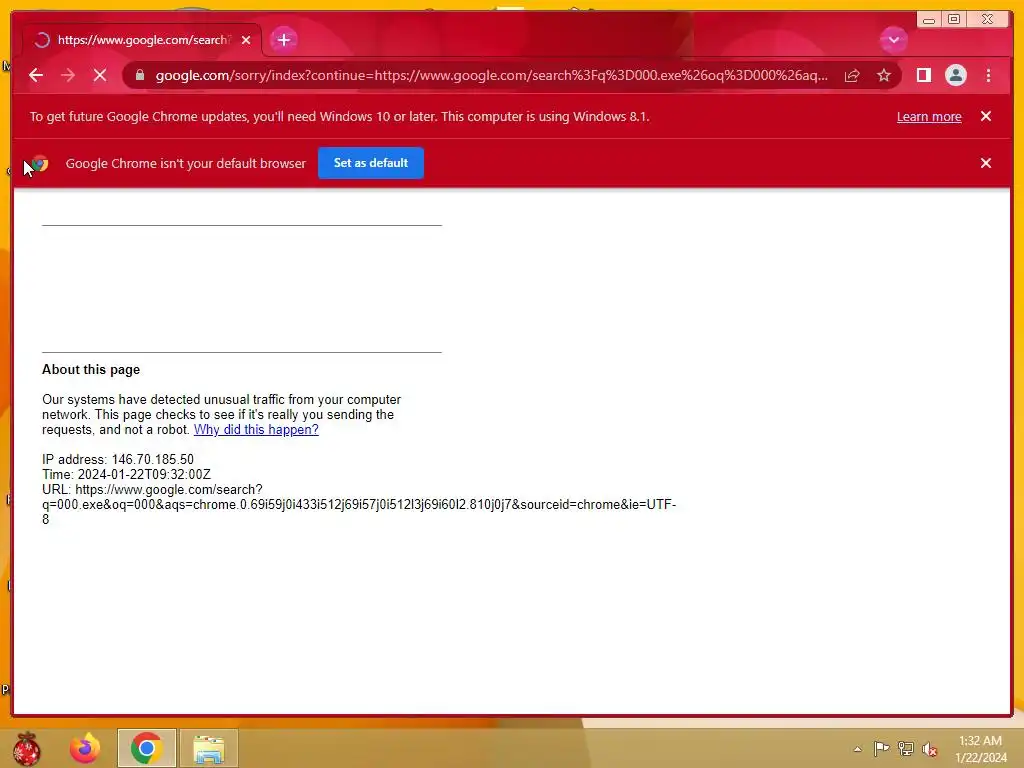
Task: Set Chrome as default browser
Action: pos(370,163)
